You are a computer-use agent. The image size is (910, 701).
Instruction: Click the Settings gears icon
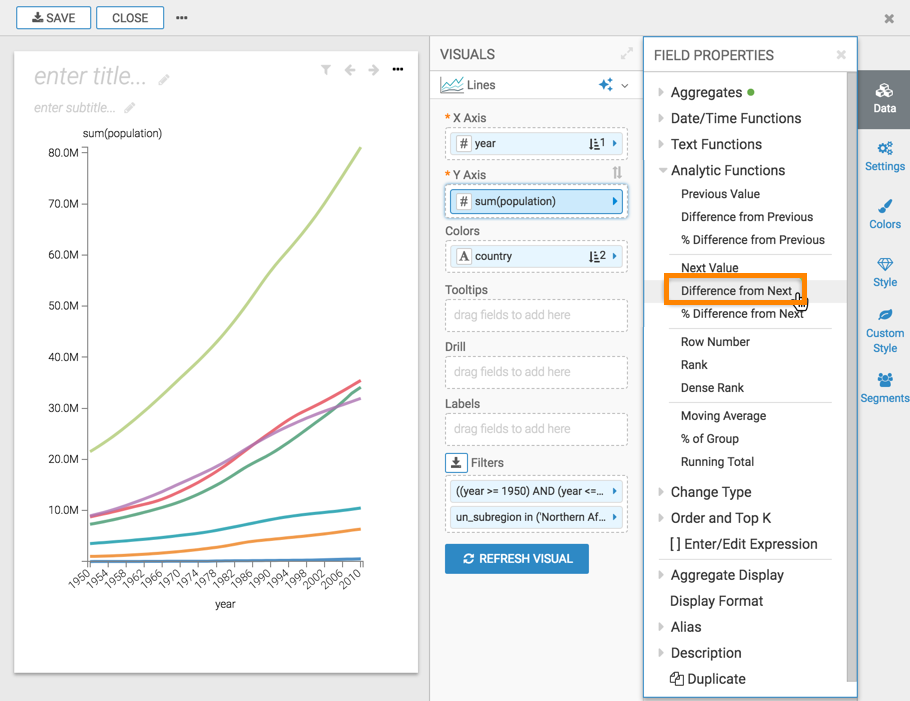884,156
